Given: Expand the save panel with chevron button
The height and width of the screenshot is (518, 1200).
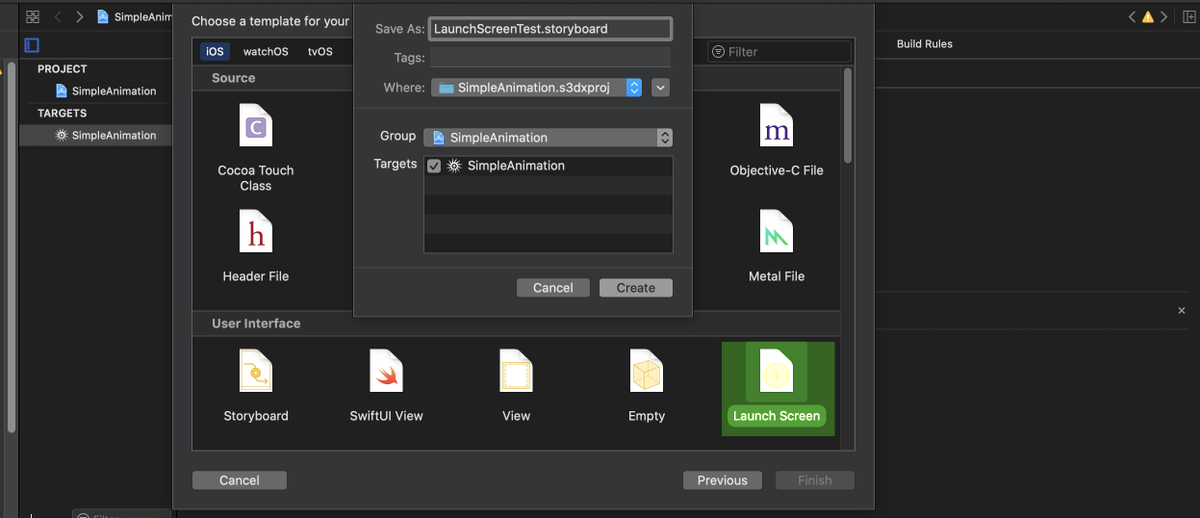Looking at the screenshot, I should (x=660, y=88).
